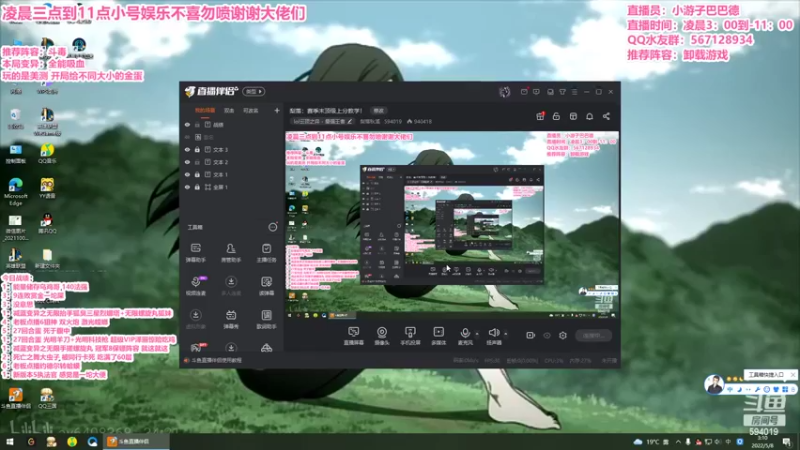Add 摄像头 camera source
The width and height of the screenshot is (800, 450).
point(382,336)
